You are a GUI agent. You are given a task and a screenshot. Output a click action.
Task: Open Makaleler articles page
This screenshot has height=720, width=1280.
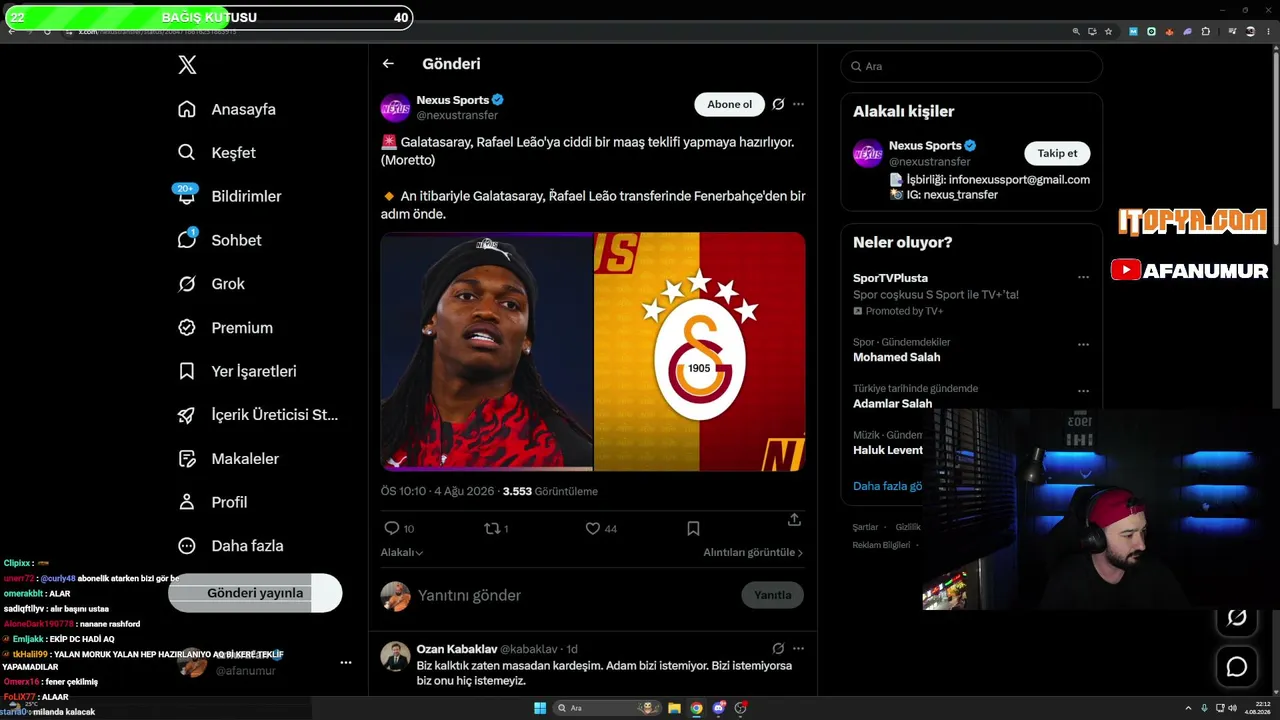point(228,458)
